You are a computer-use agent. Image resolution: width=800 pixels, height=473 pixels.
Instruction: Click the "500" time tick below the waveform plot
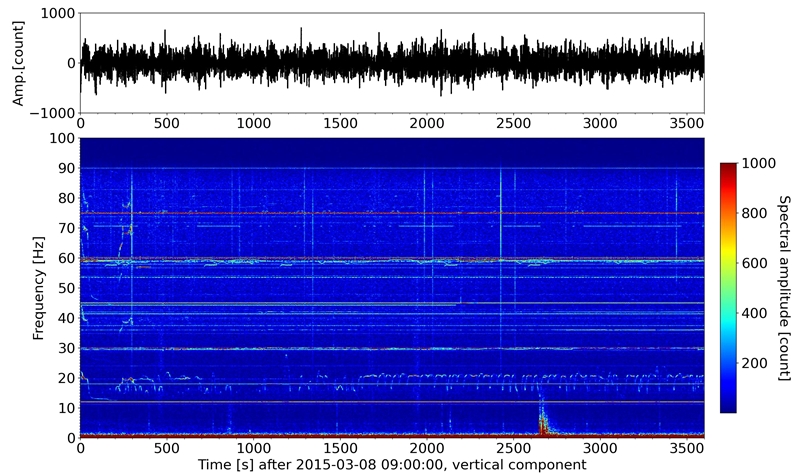(x=167, y=124)
